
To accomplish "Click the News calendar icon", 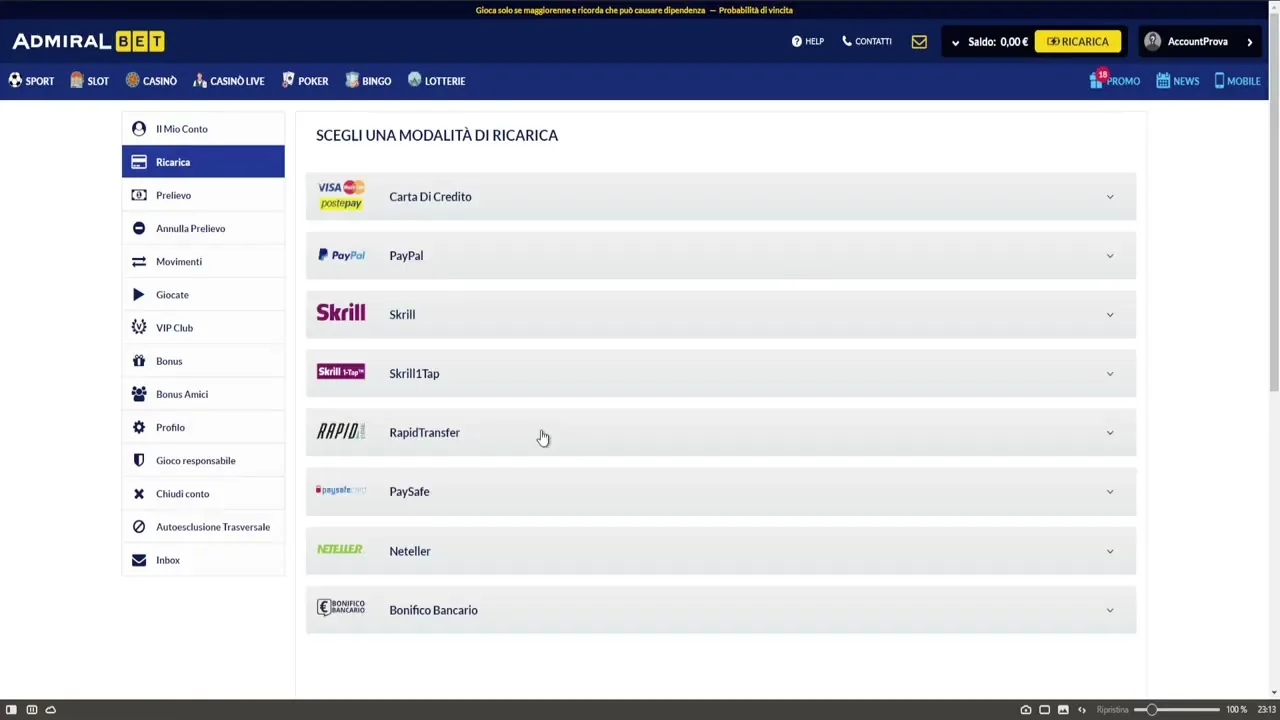I will (1163, 81).
